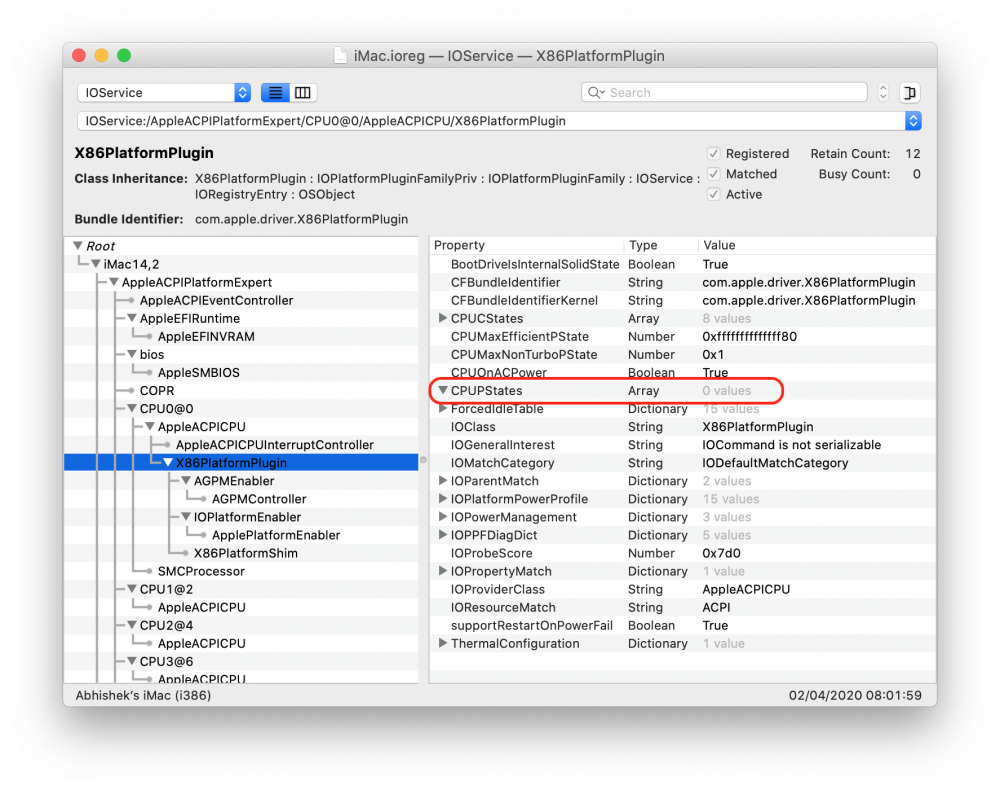
Task: Select the CPU2@4 tree entry
Action: click(166, 625)
